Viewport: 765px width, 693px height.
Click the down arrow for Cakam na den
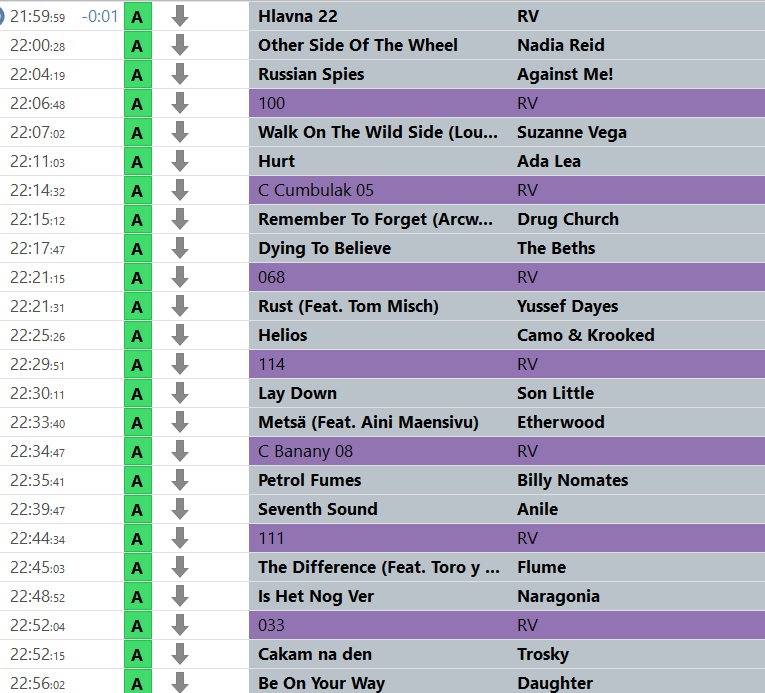[180, 655]
